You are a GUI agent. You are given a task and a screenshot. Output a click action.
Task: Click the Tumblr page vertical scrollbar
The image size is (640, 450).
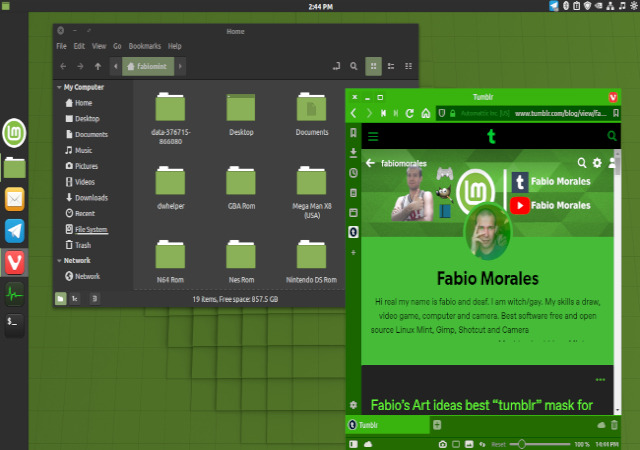[x=617, y=282]
